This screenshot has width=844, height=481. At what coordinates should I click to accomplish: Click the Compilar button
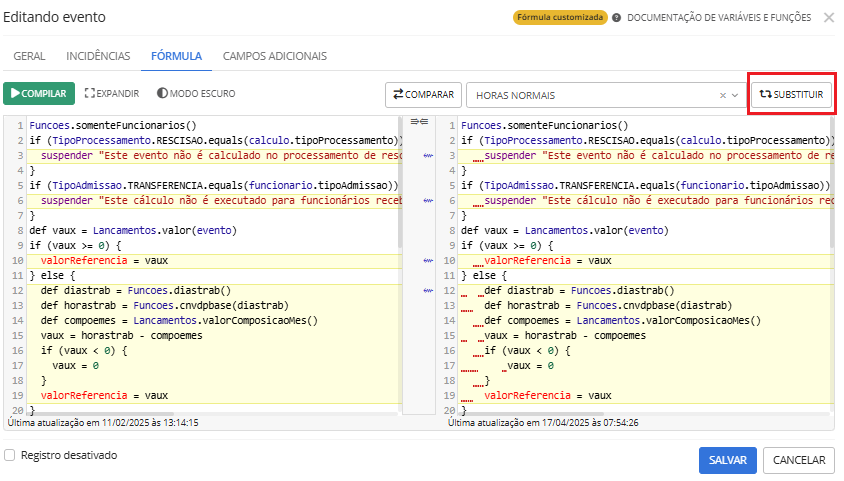[x=39, y=94]
